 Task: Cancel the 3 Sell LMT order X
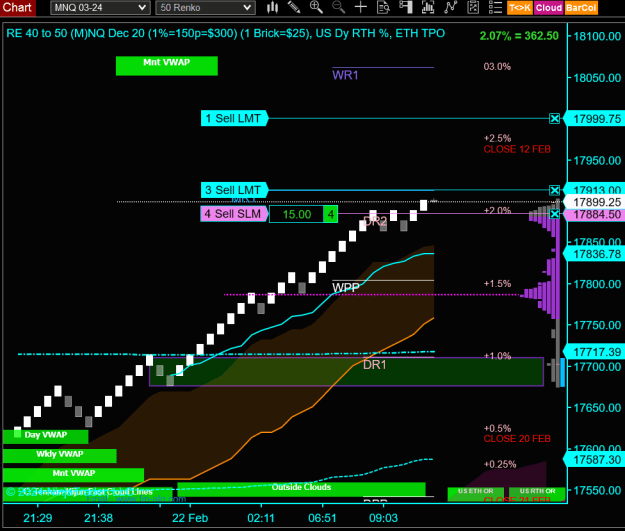pos(554,190)
